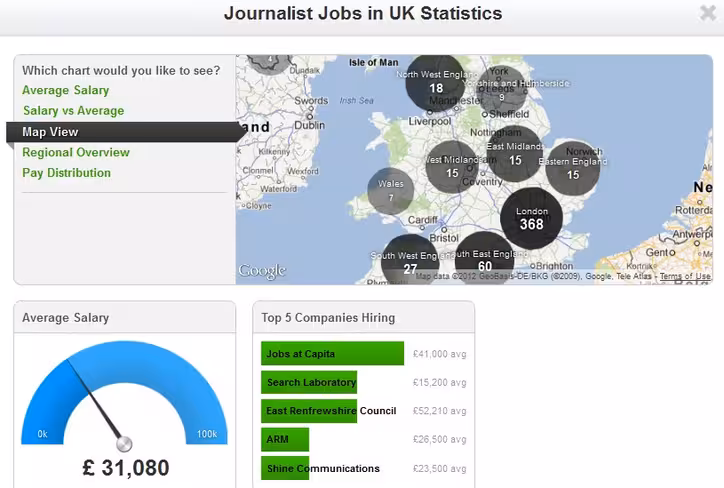Close the statistics dialog with X icon
Viewport: 724px width, 488px height.
708,13
